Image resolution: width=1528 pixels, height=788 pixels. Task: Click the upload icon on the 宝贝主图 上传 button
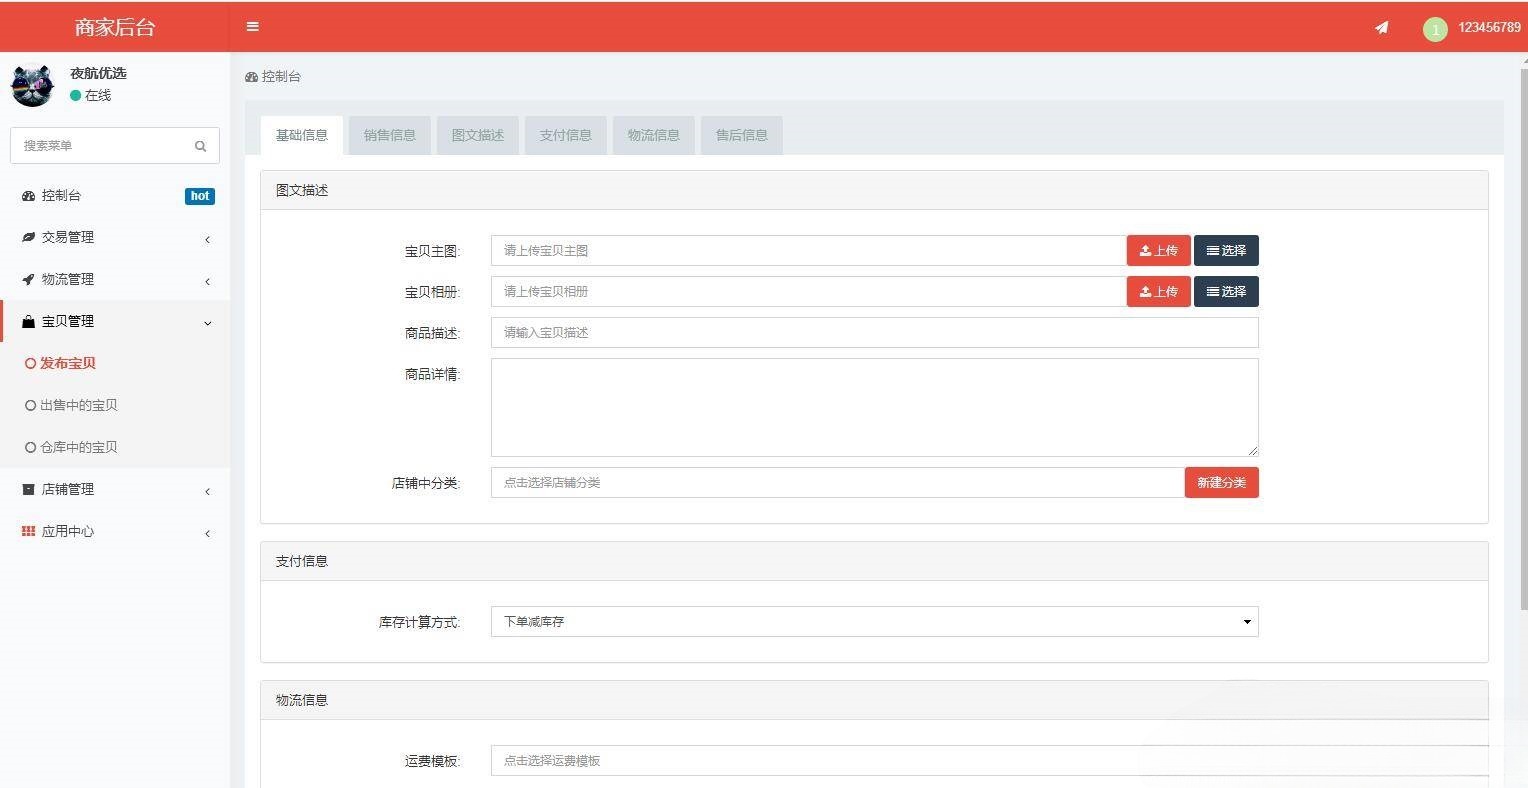[x=1143, y=250]
